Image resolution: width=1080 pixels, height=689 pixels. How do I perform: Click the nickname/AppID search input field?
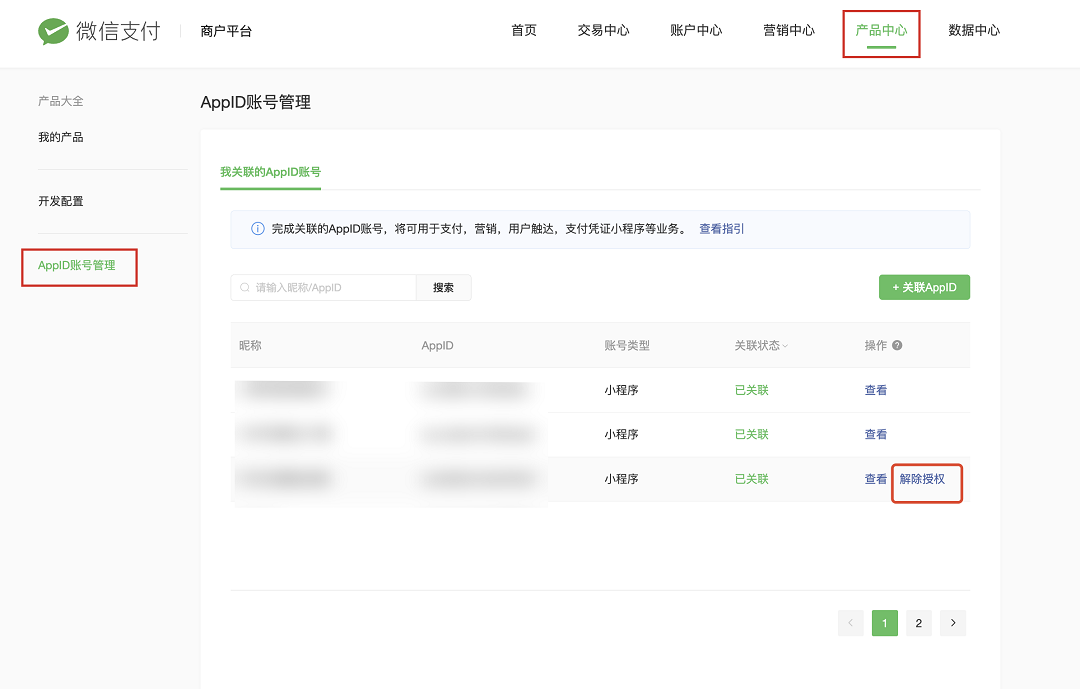[324, 287]
